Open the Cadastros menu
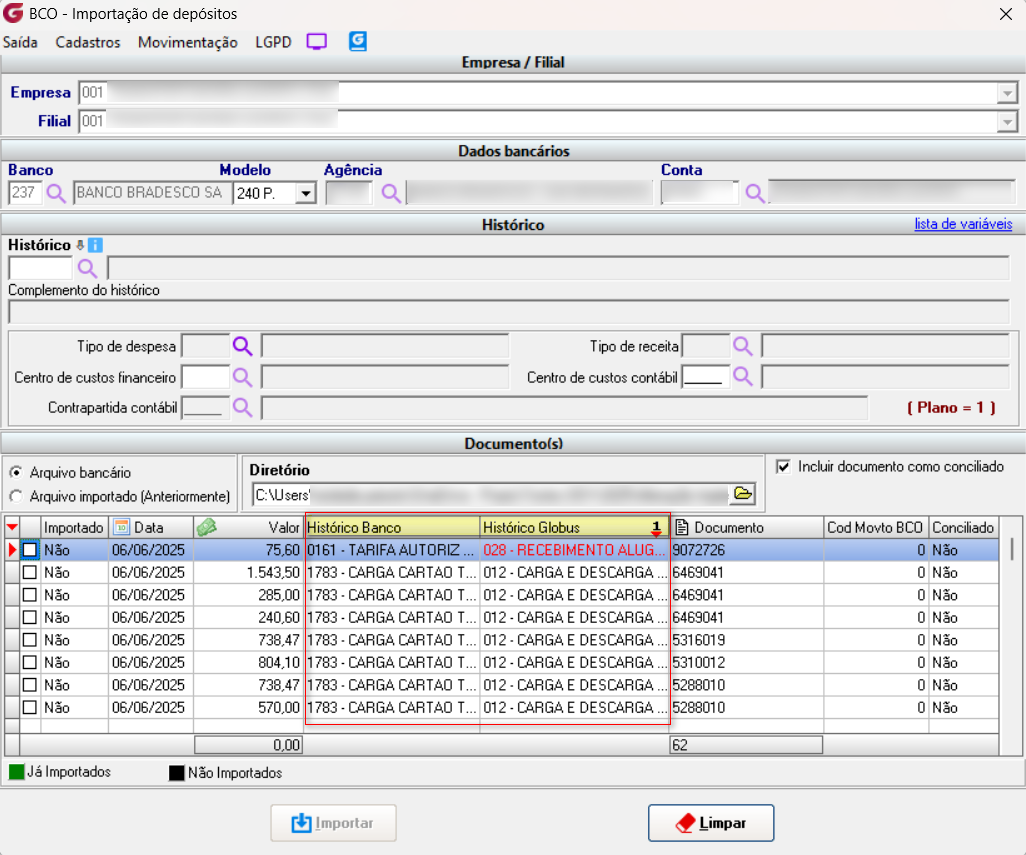 pyautogui.click(x=88, y=43)
